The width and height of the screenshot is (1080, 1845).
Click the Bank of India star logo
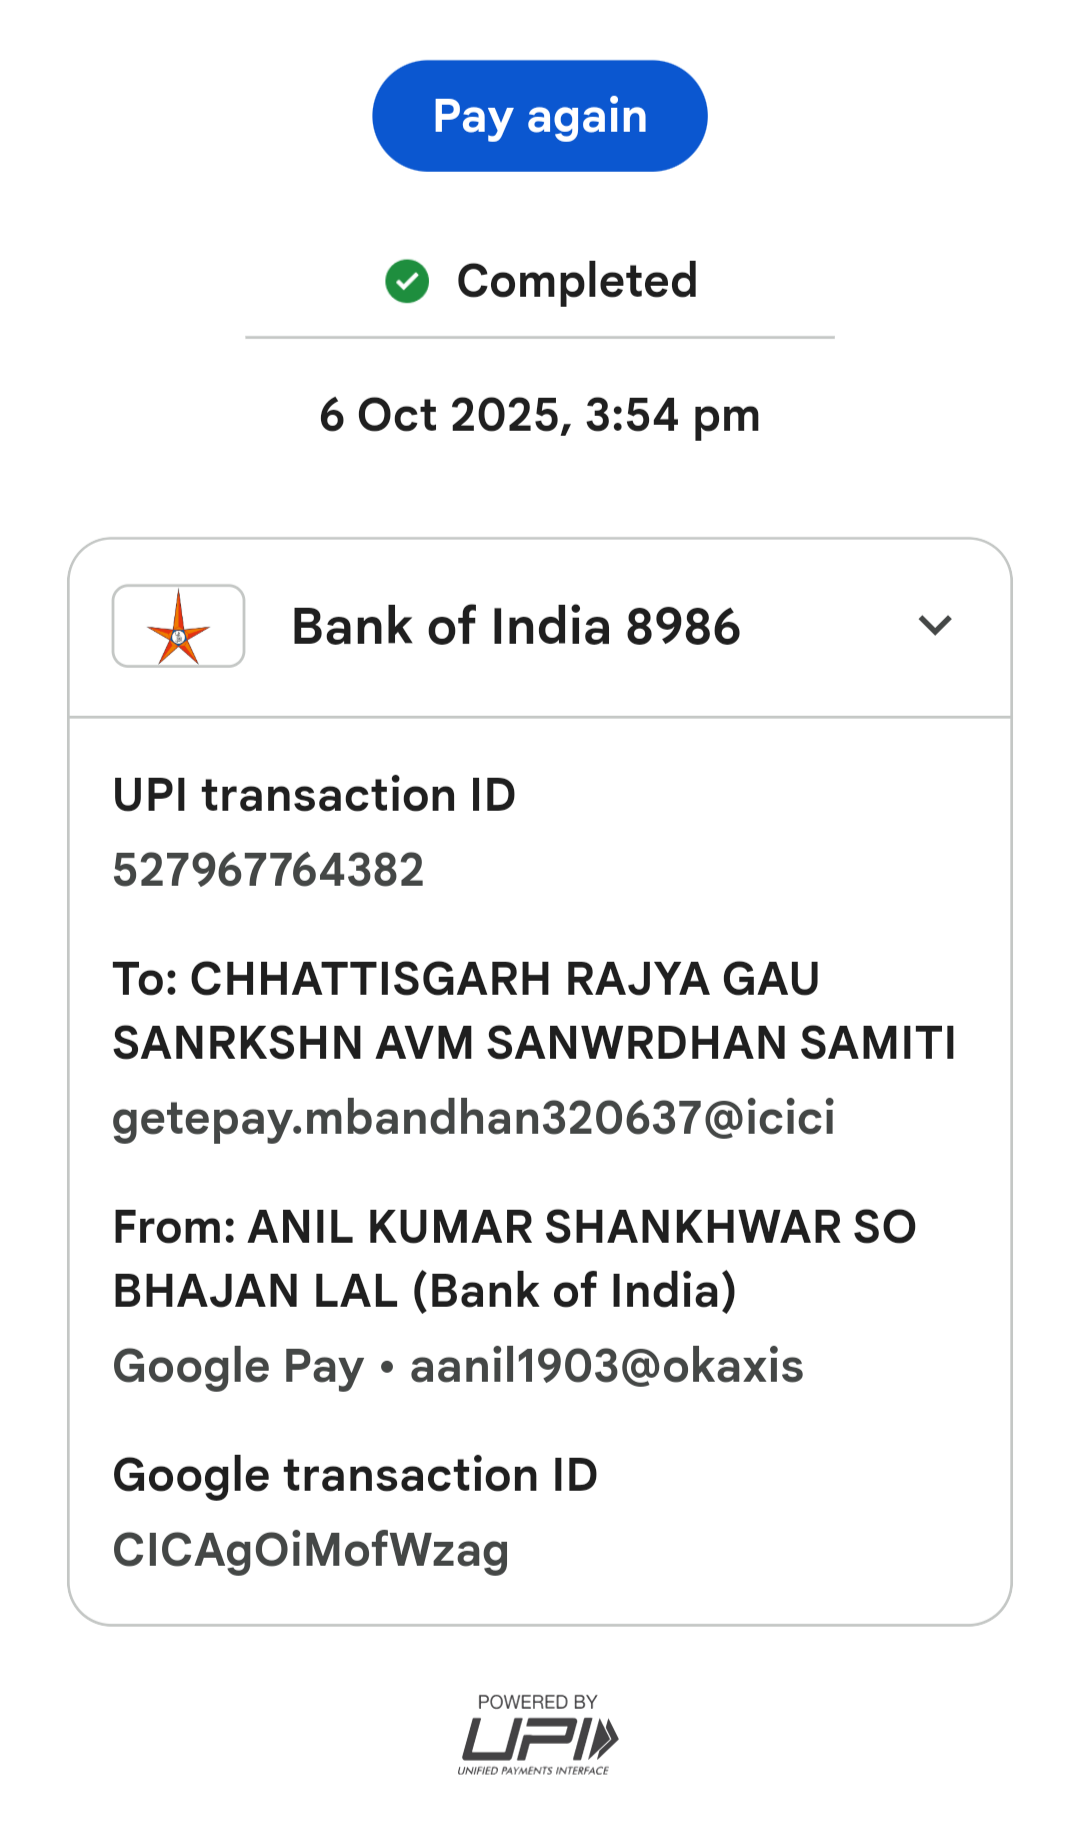point(178,626)
